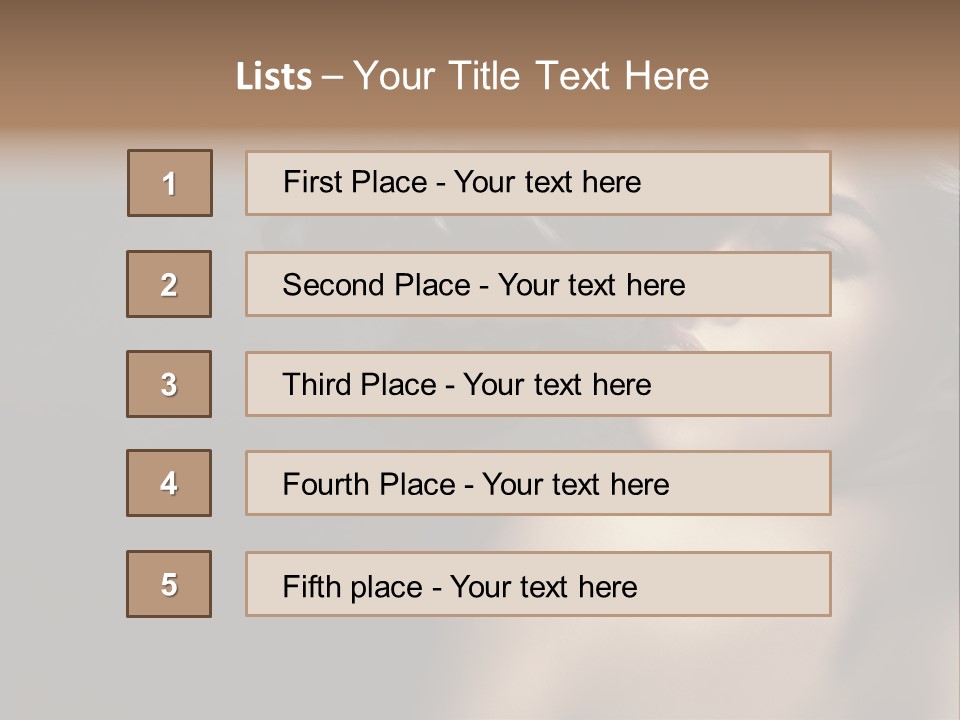Click 'Your text here' in Third Place bar
Viewport: 960px width, 720px height.
tap(557, 385)
